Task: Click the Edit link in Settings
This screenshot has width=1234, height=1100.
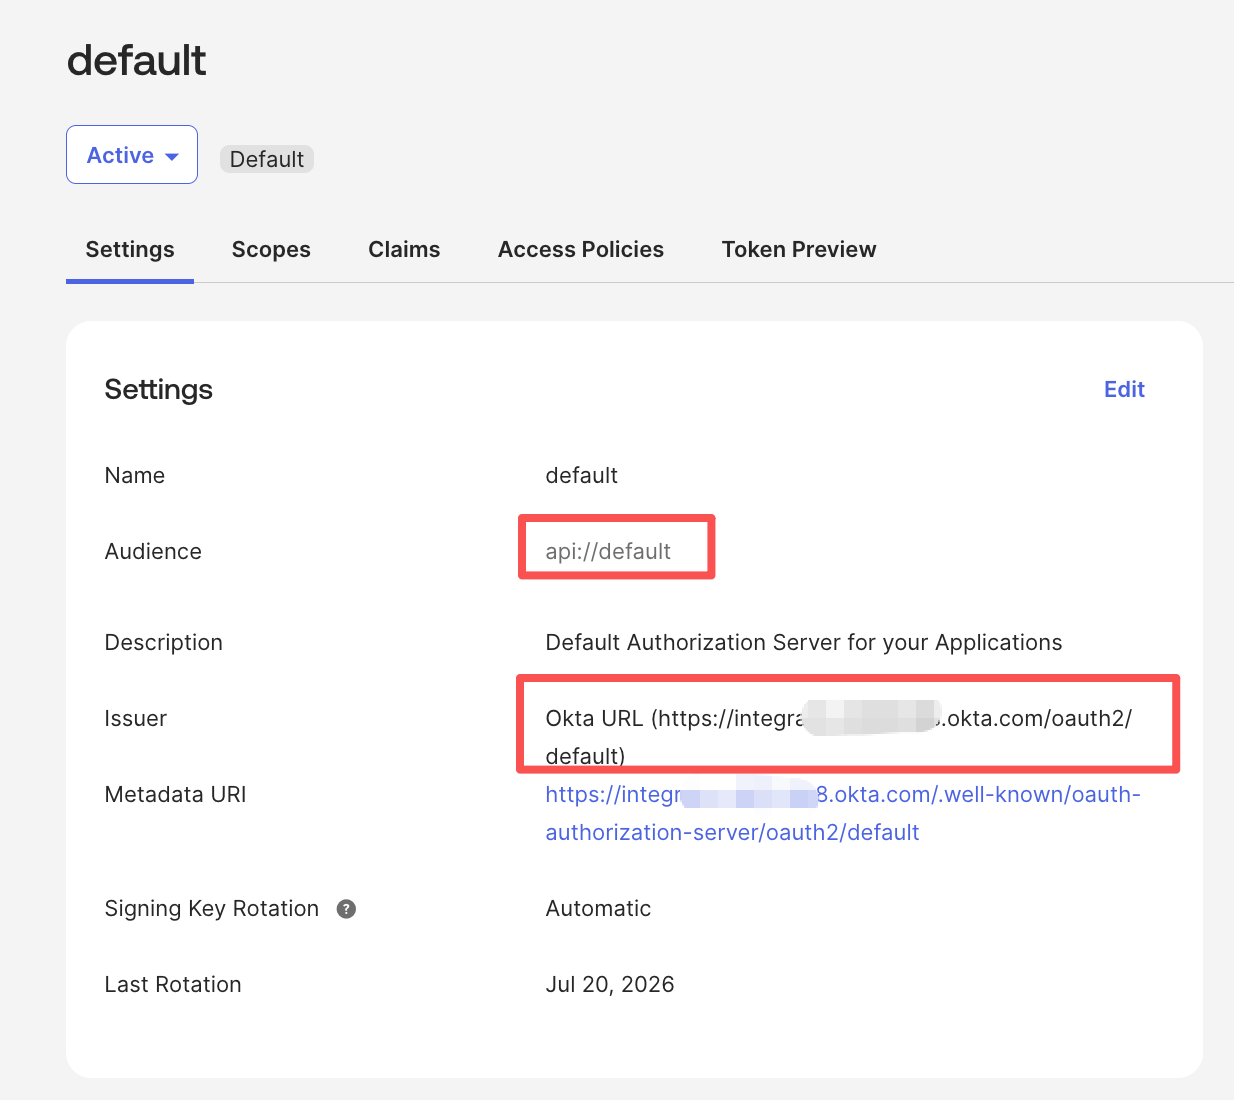Action: click(x=1124, y=390)
